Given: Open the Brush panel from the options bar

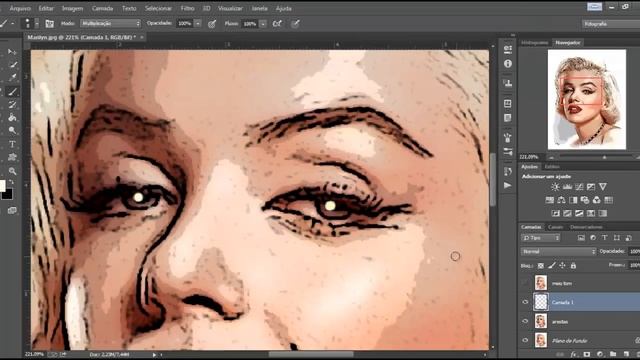Looking at the screenshot, I should click(49, 24).
